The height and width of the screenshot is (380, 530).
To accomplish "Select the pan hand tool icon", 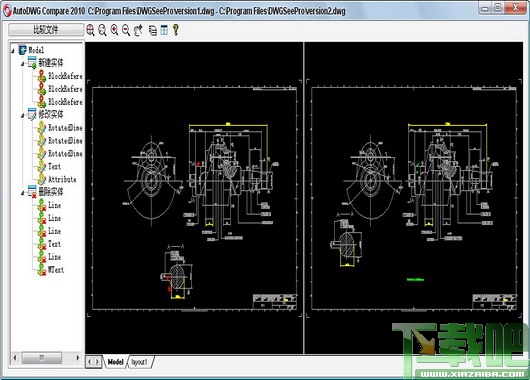I will [138, 30].
